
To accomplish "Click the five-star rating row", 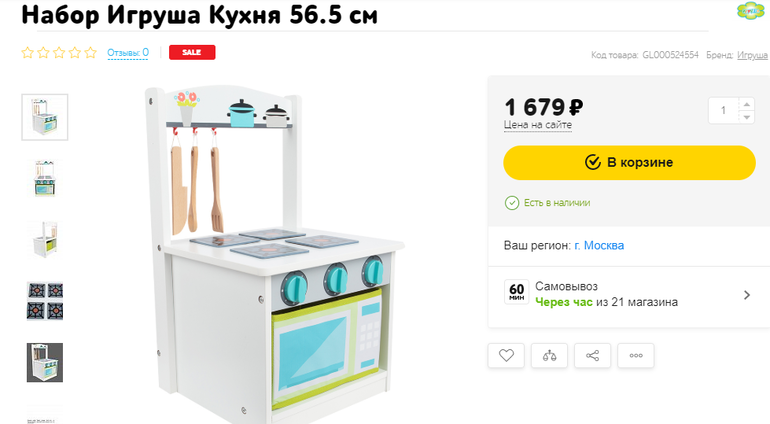I will (59, 53).
